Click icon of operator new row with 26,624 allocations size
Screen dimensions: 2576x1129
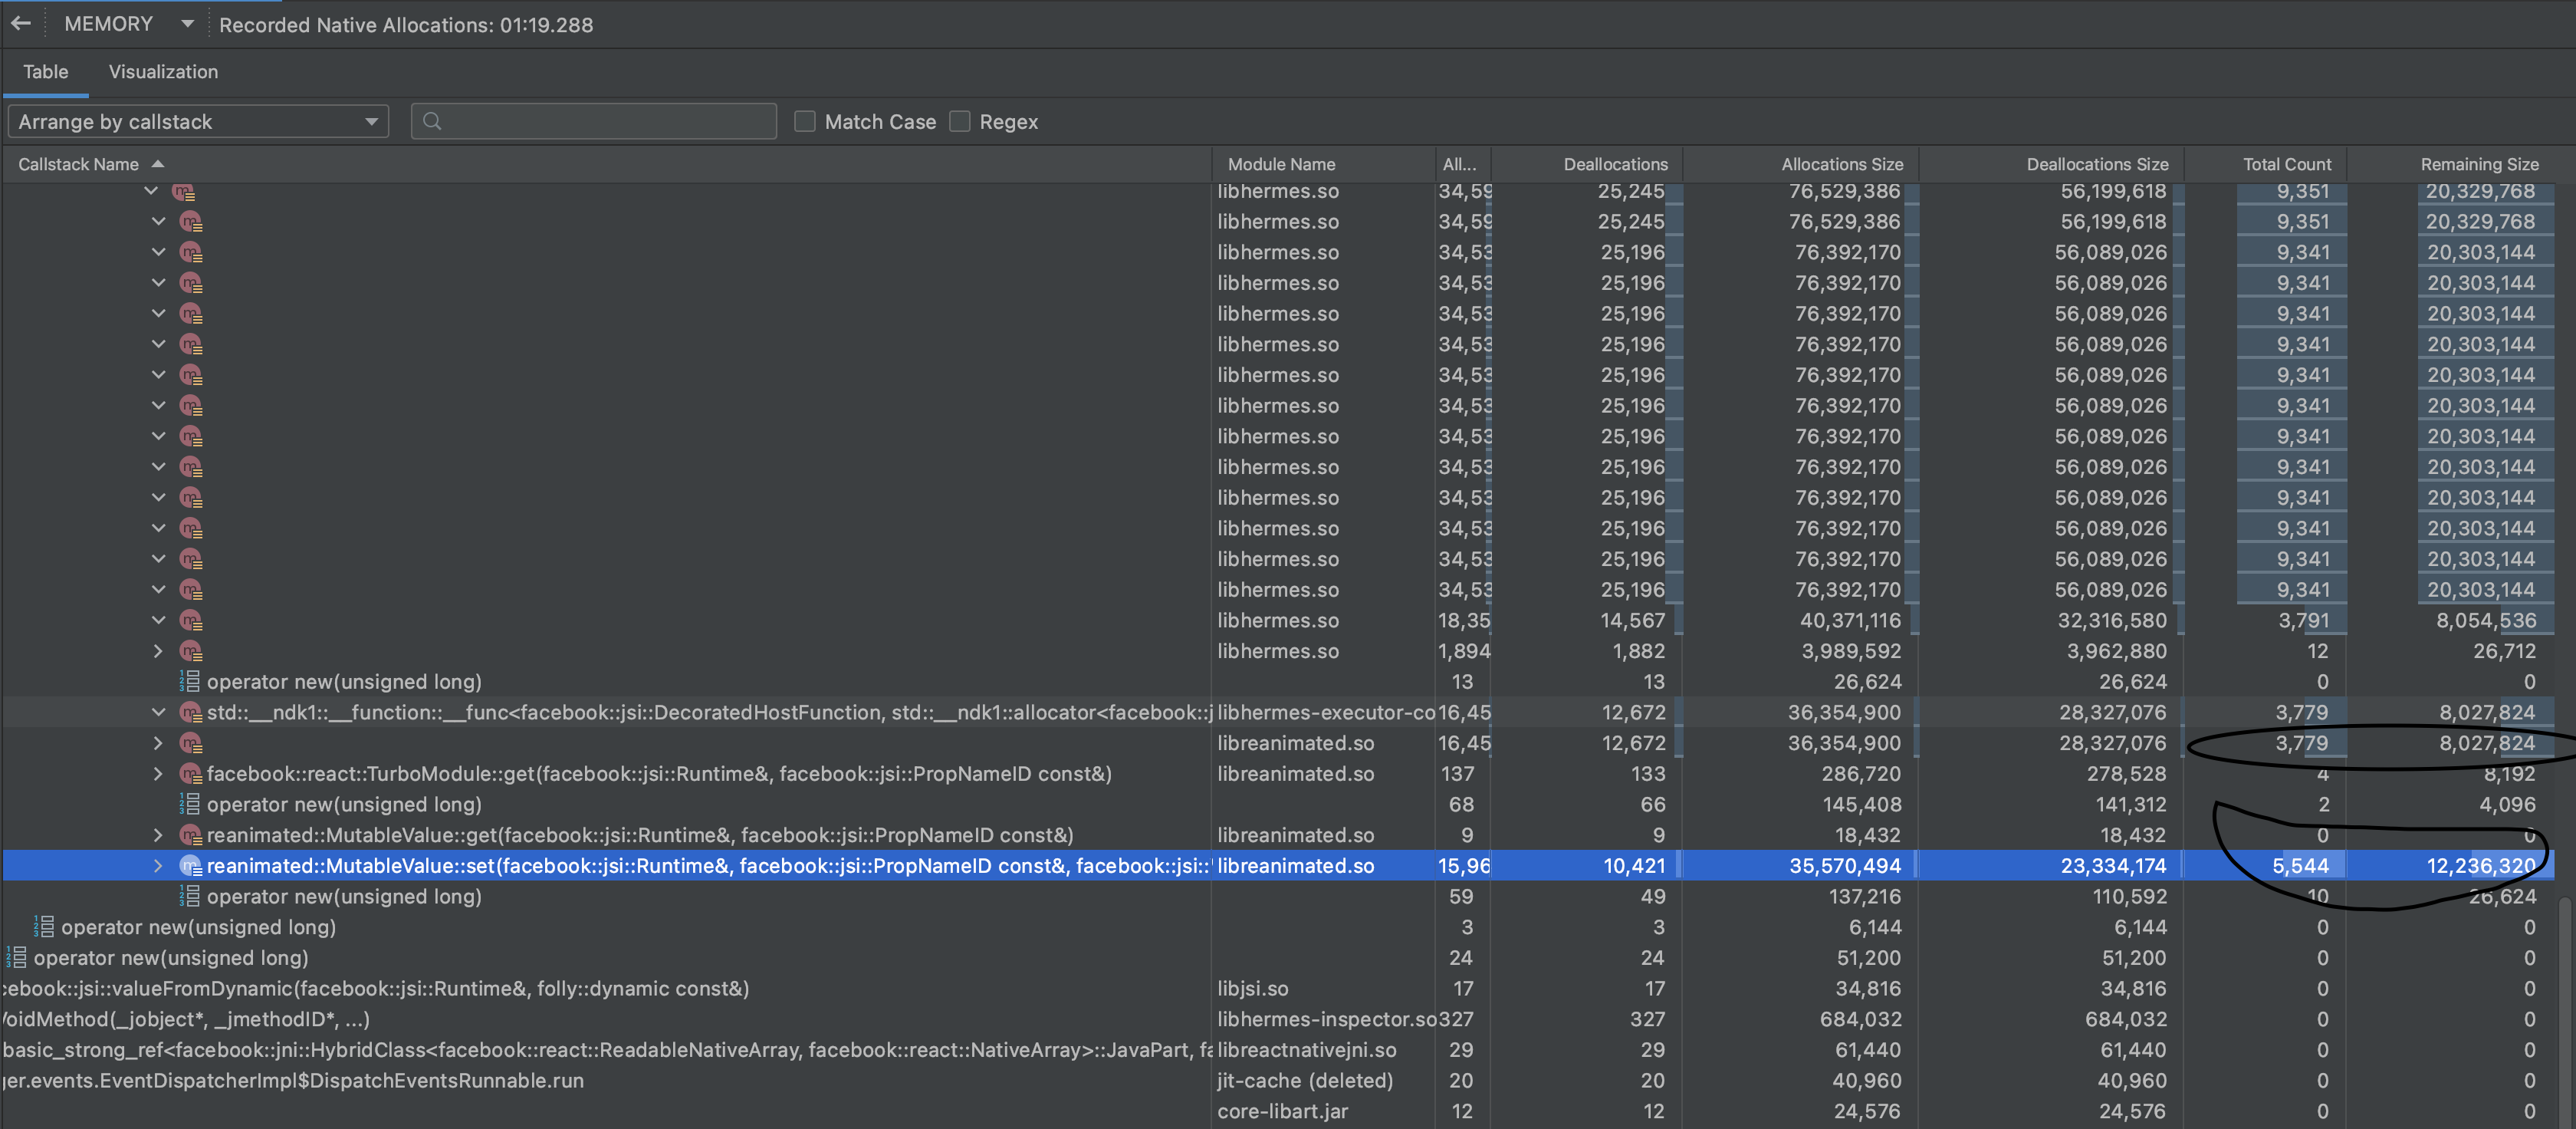pos(190,682)
